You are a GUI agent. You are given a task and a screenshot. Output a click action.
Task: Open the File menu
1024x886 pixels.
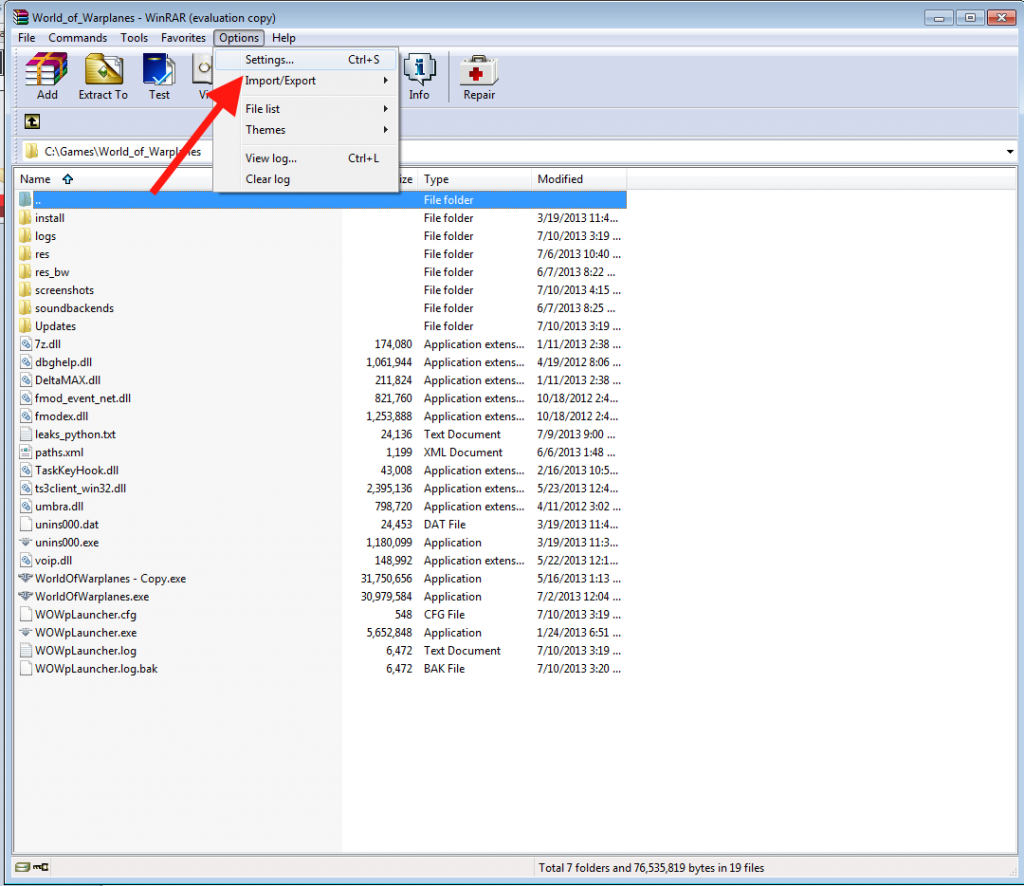click(x=27, y=38)
